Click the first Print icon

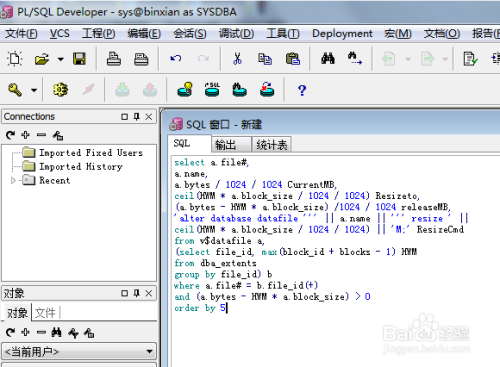click(114, 59)
